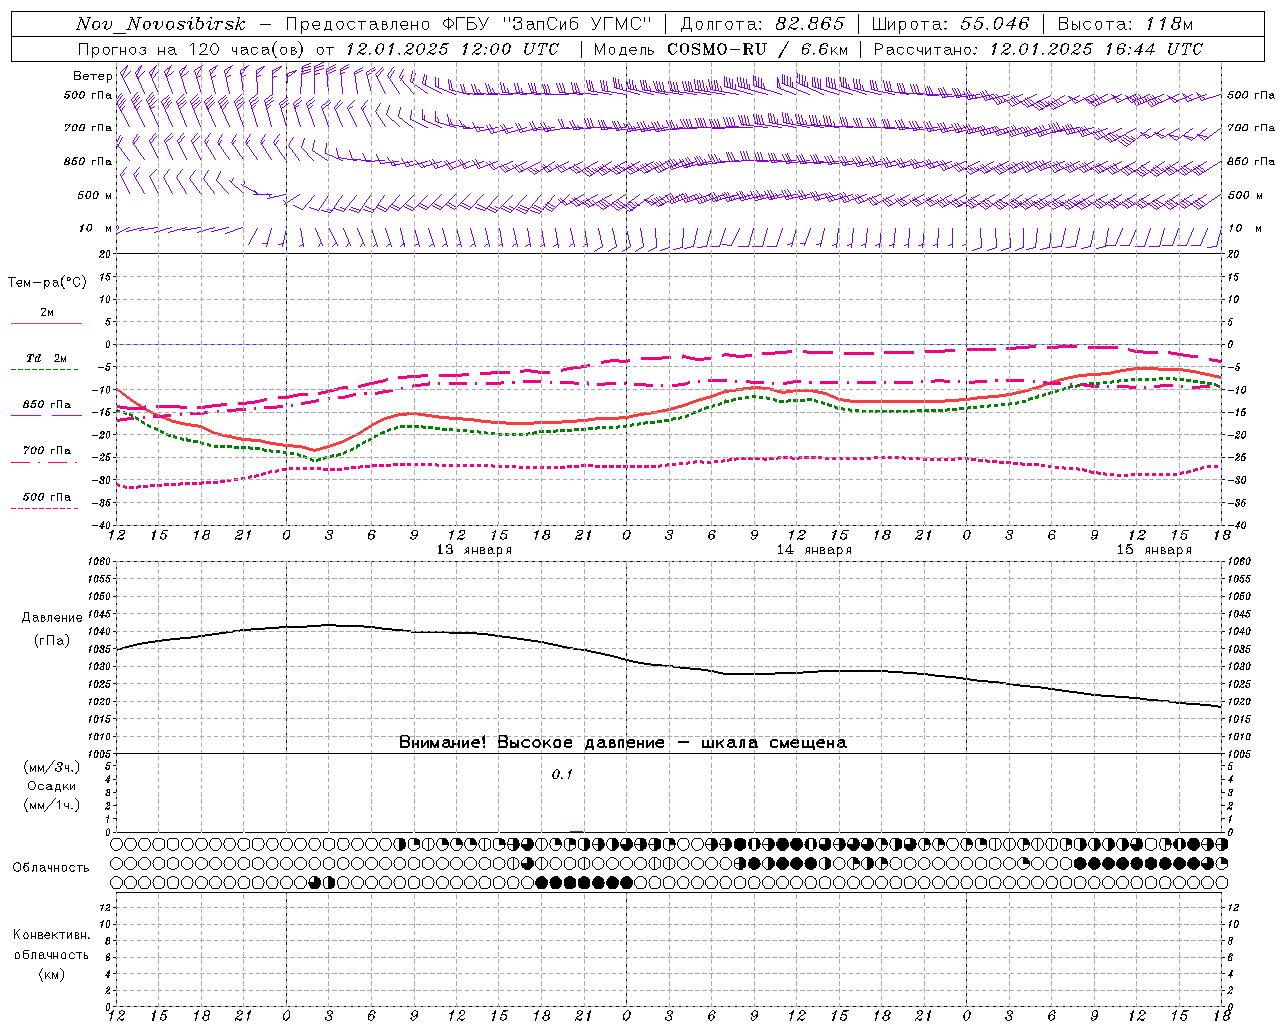Click the (мм/3ч.) precipitation unit label

pos(52,767)
